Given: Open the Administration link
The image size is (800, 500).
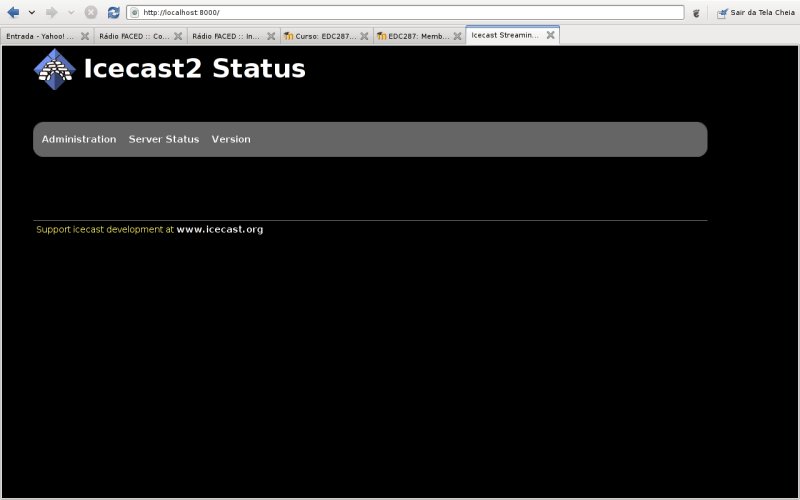Looking at the screenshot, I should pyautogui.click(x=79, y=139).
